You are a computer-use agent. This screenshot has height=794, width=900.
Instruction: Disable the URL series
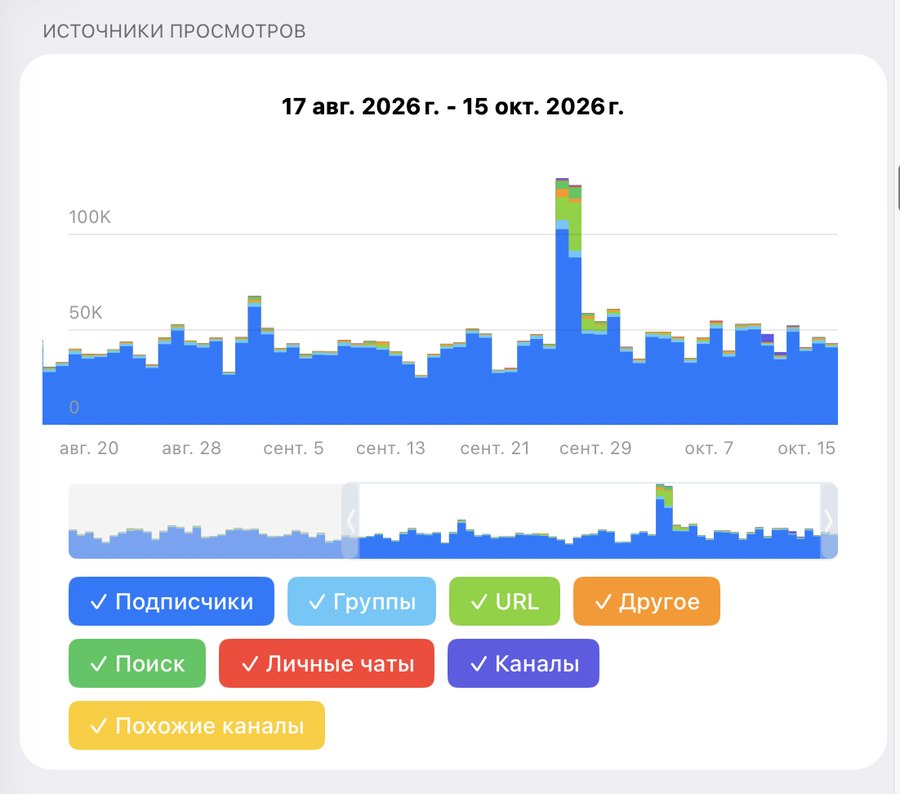[x=505, y=601]
